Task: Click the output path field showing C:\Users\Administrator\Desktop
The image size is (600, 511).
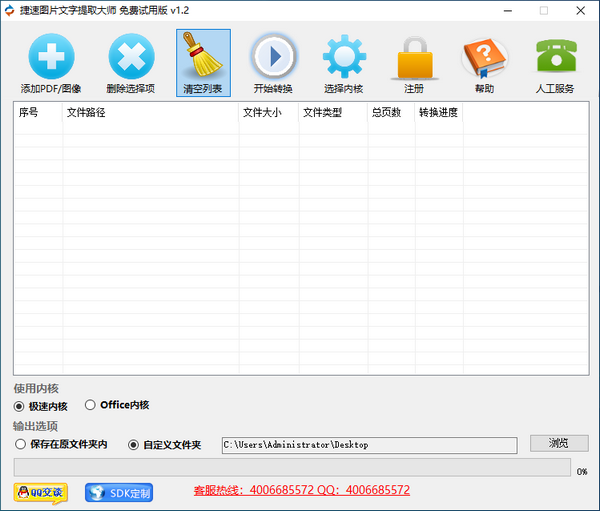Action: tap(370, 445)
